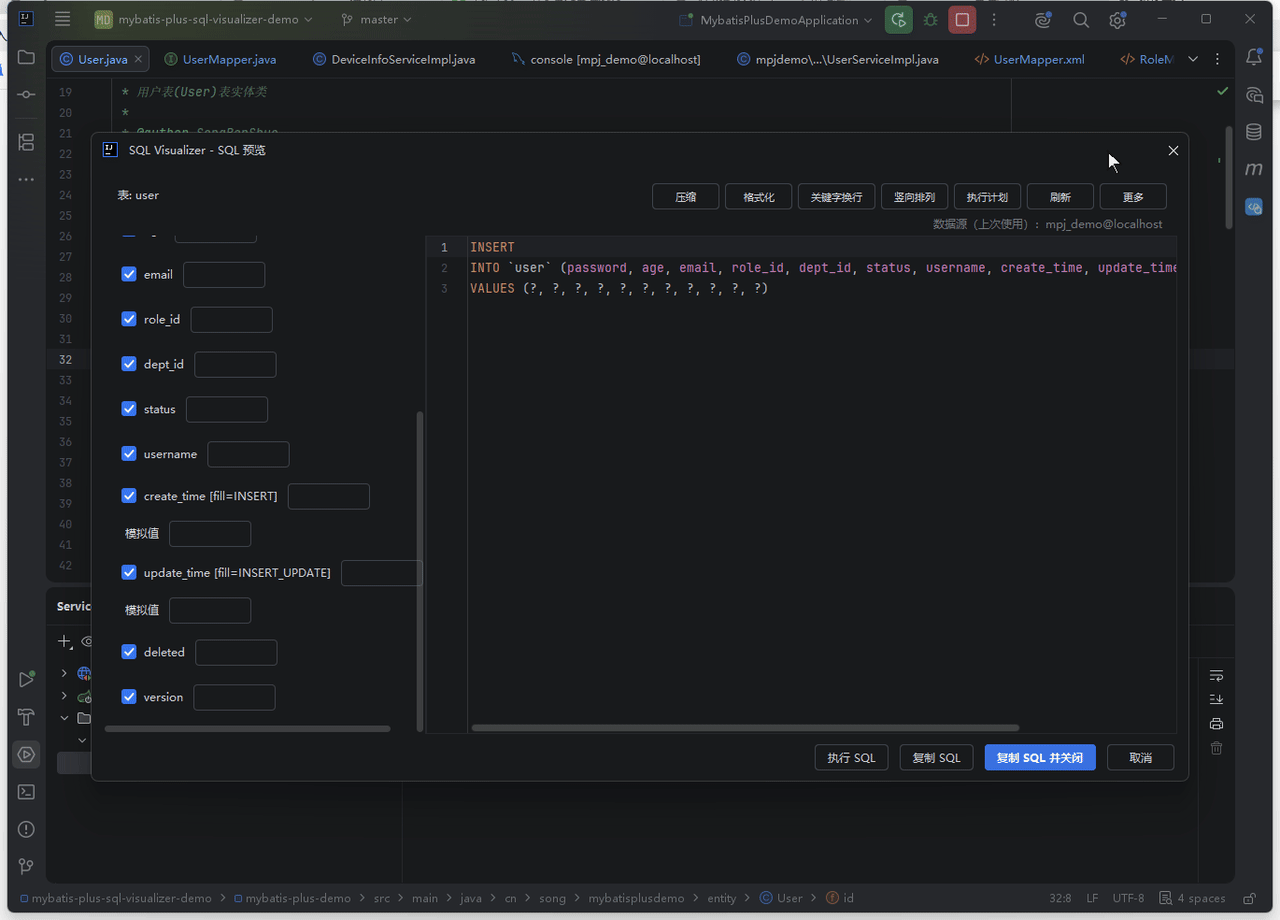Open the Maven tool window icon
The height and width of the screenshot is (920, 1280).
click(1254, 169)
